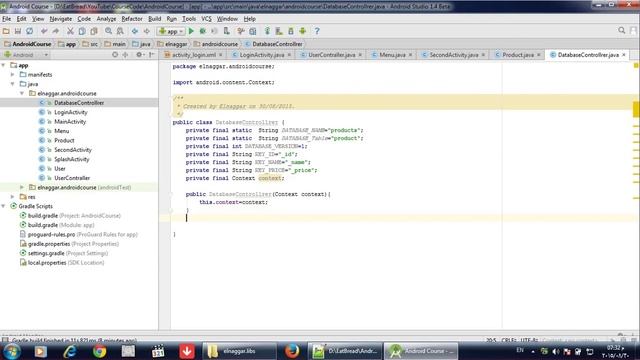Click the editor vertical scrollbar marker
The width and height of the screenshot is (640, 360).
(636, 109)
